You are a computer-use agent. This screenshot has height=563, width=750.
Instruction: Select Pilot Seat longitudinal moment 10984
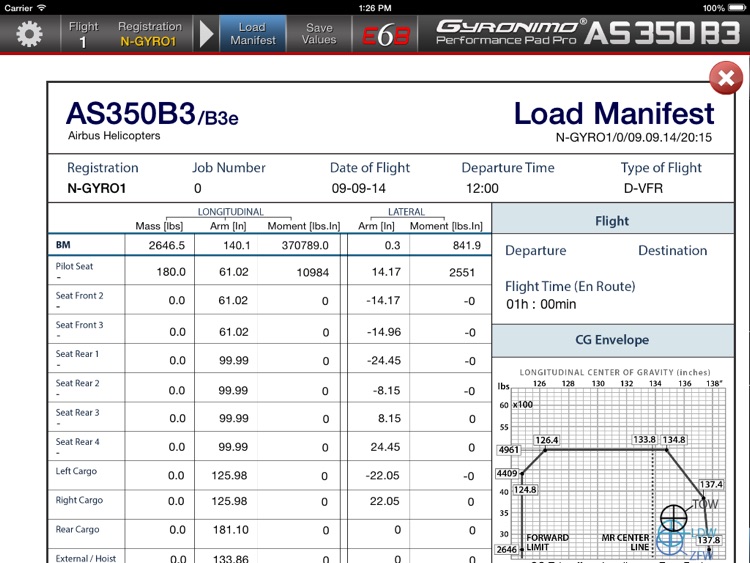pyautogui.click(x=313, y=273)
